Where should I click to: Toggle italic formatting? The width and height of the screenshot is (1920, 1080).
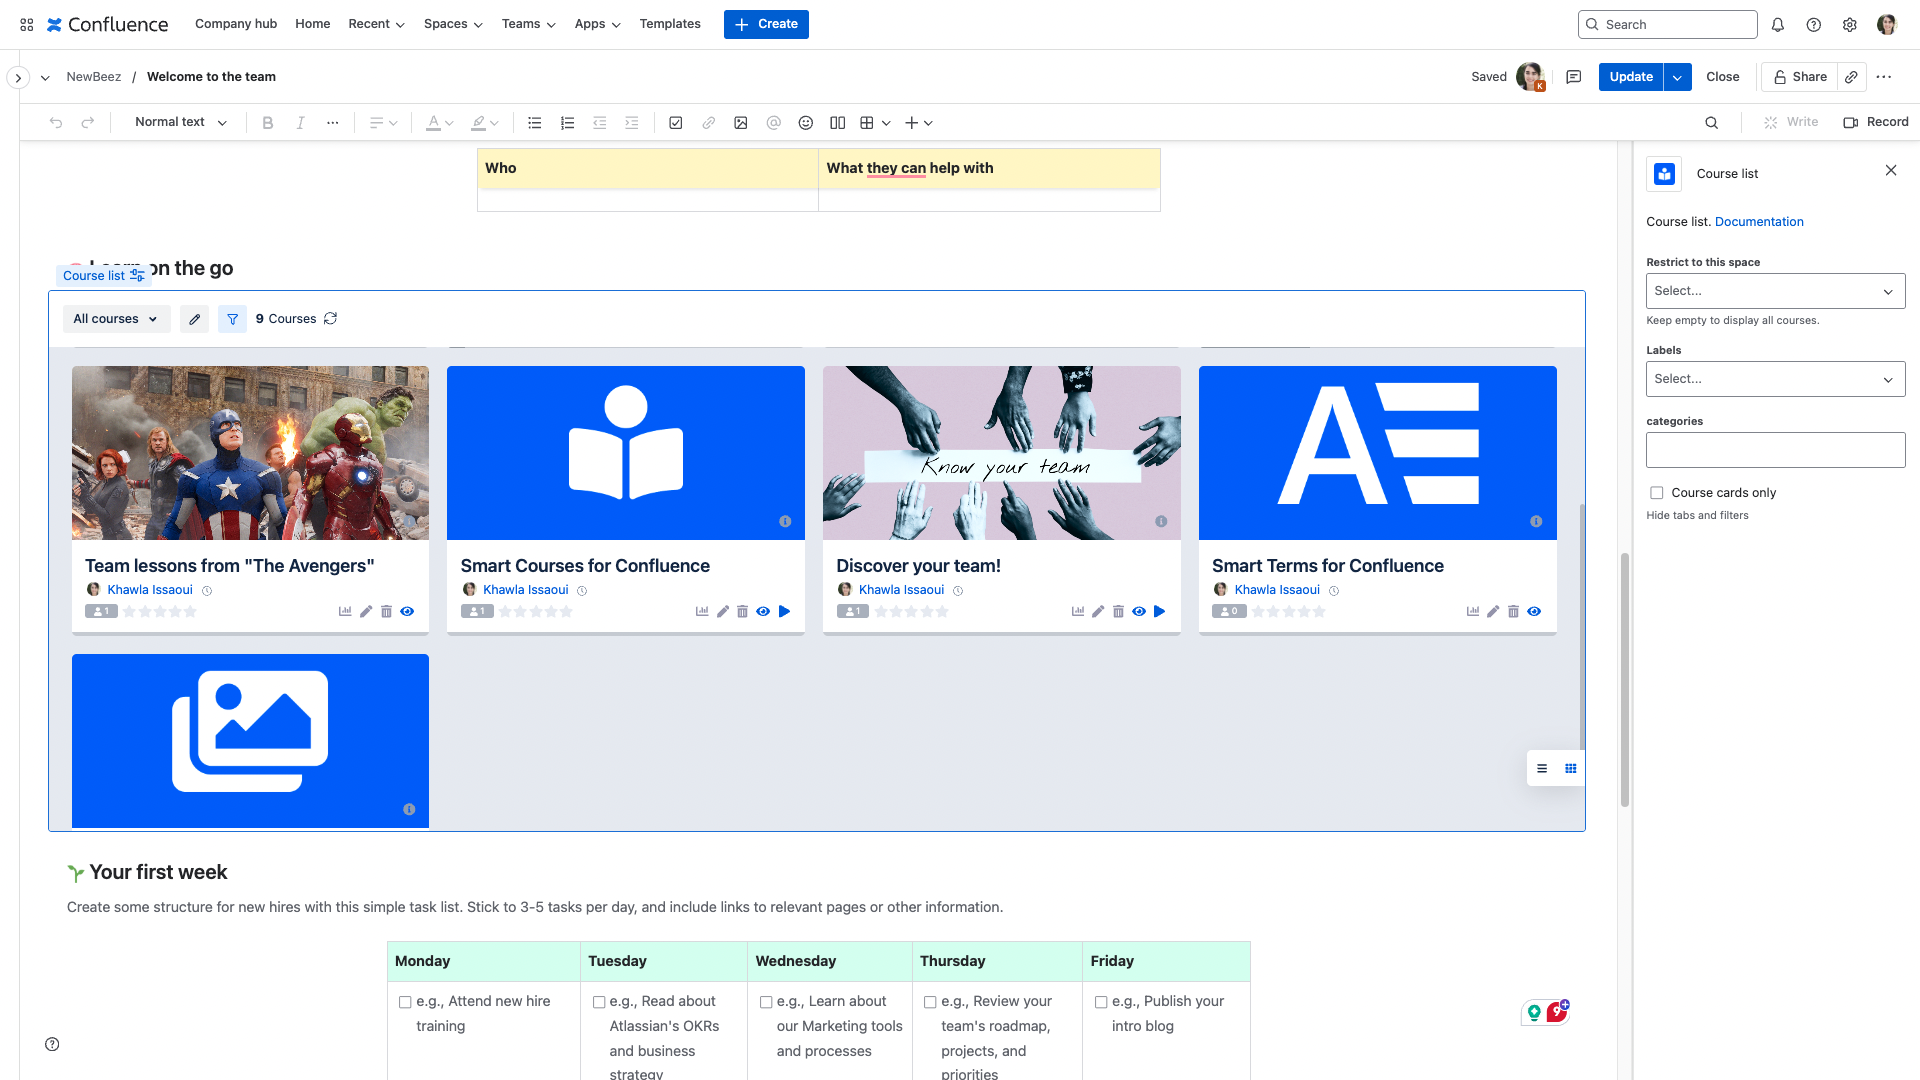[x=300, y=123]
